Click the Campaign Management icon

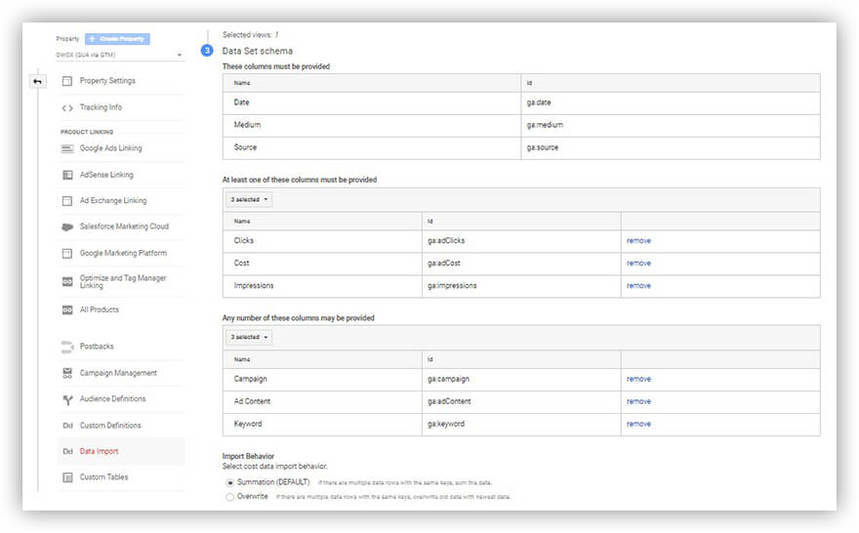click(67, 373)
